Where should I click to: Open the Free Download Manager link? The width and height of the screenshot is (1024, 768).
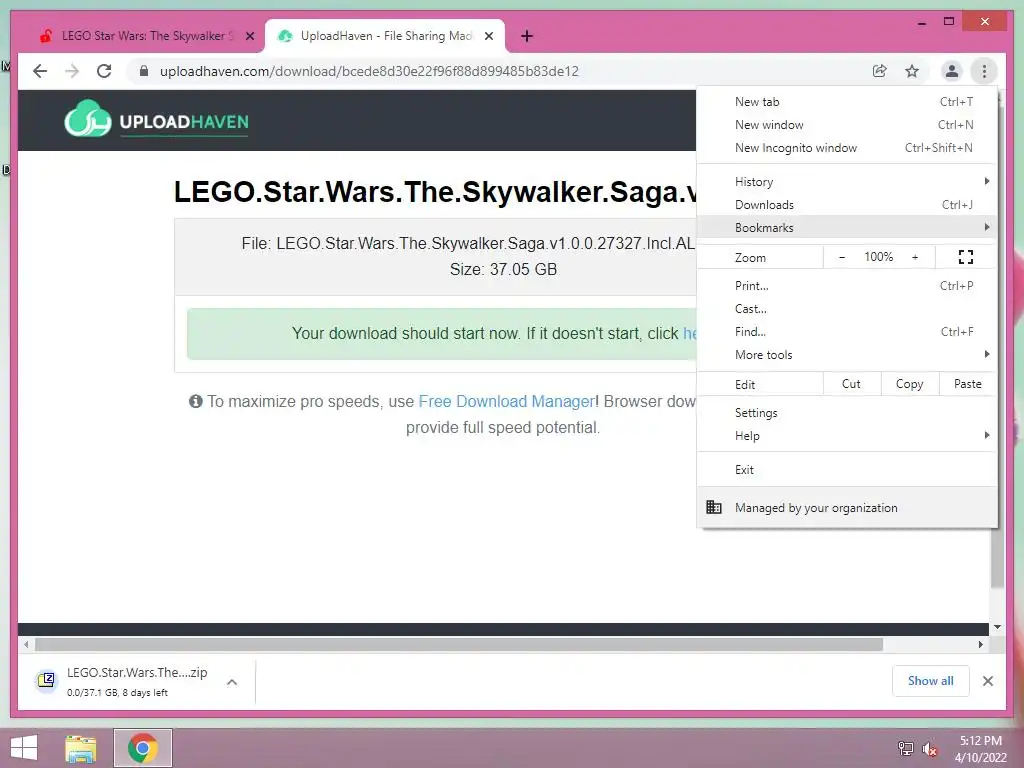pos(506,401)
